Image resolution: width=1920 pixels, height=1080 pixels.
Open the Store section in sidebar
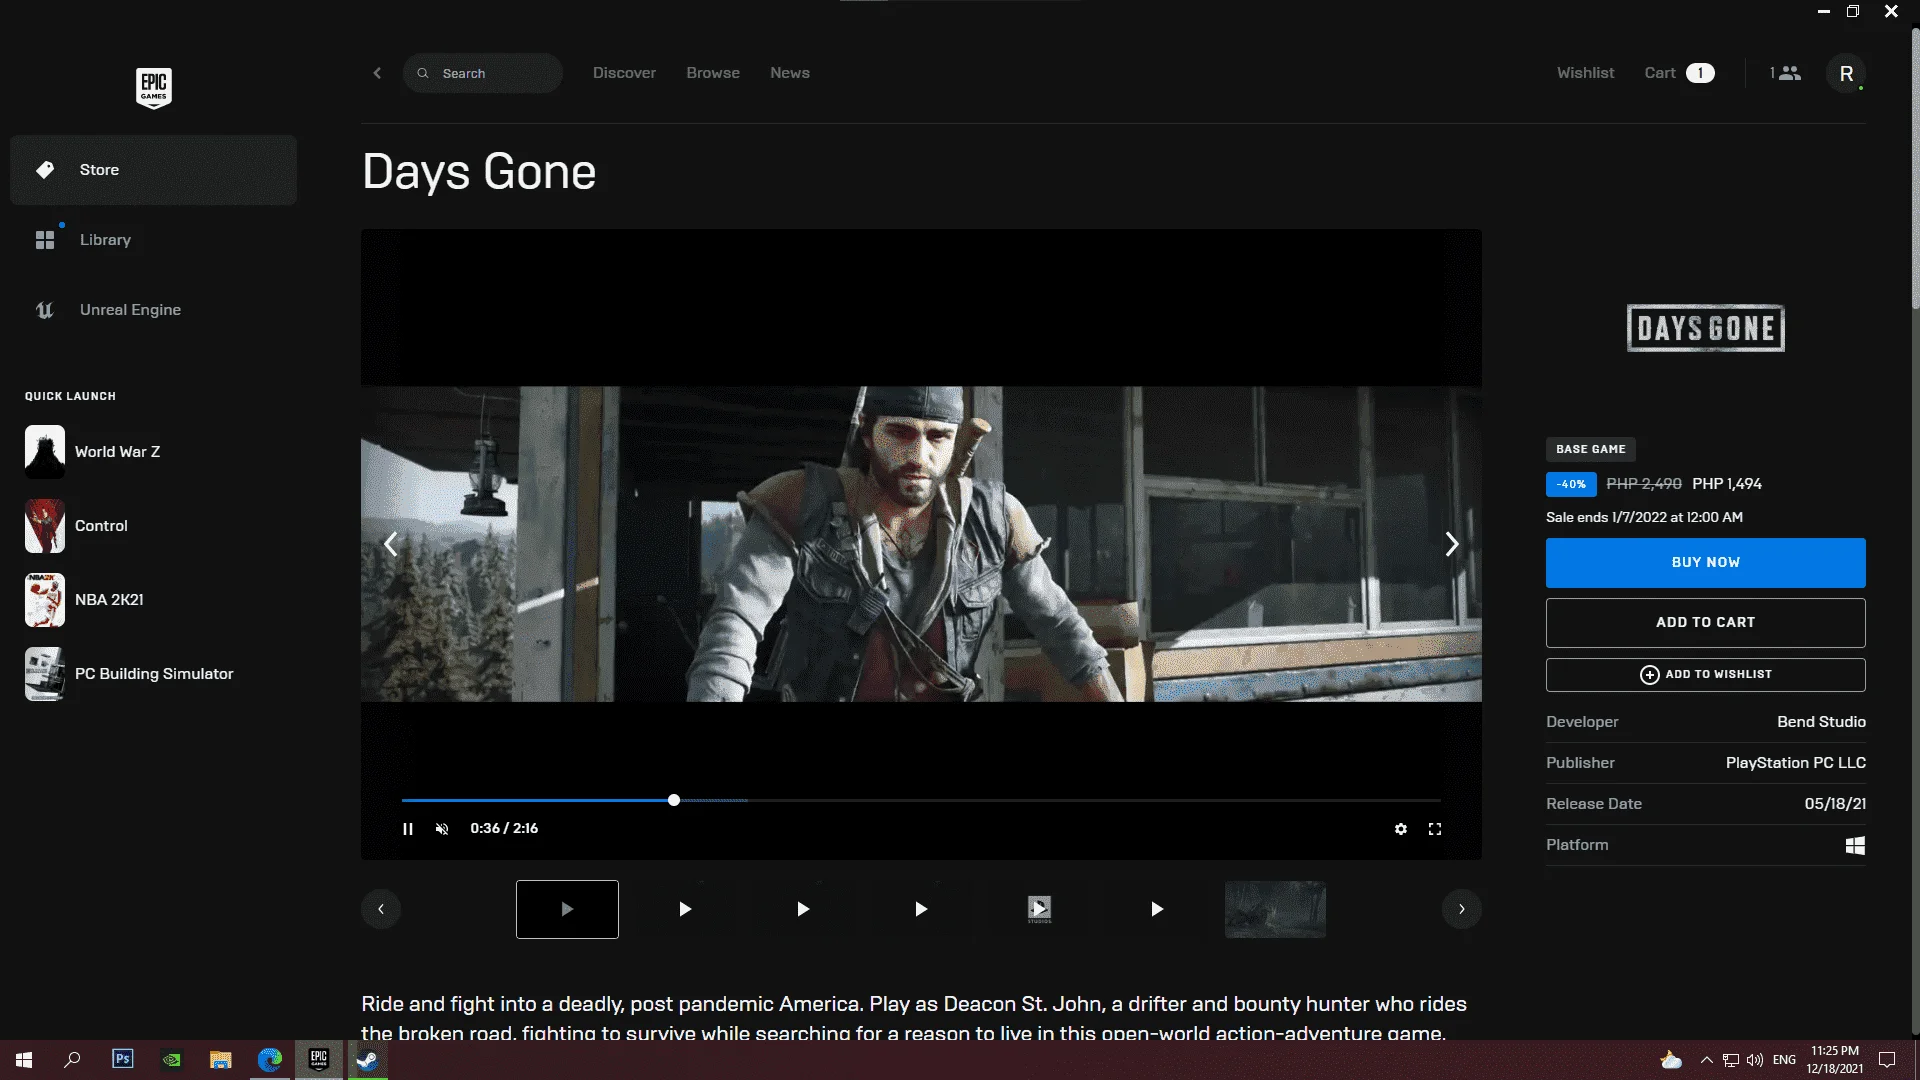click(x=153, y=170)
